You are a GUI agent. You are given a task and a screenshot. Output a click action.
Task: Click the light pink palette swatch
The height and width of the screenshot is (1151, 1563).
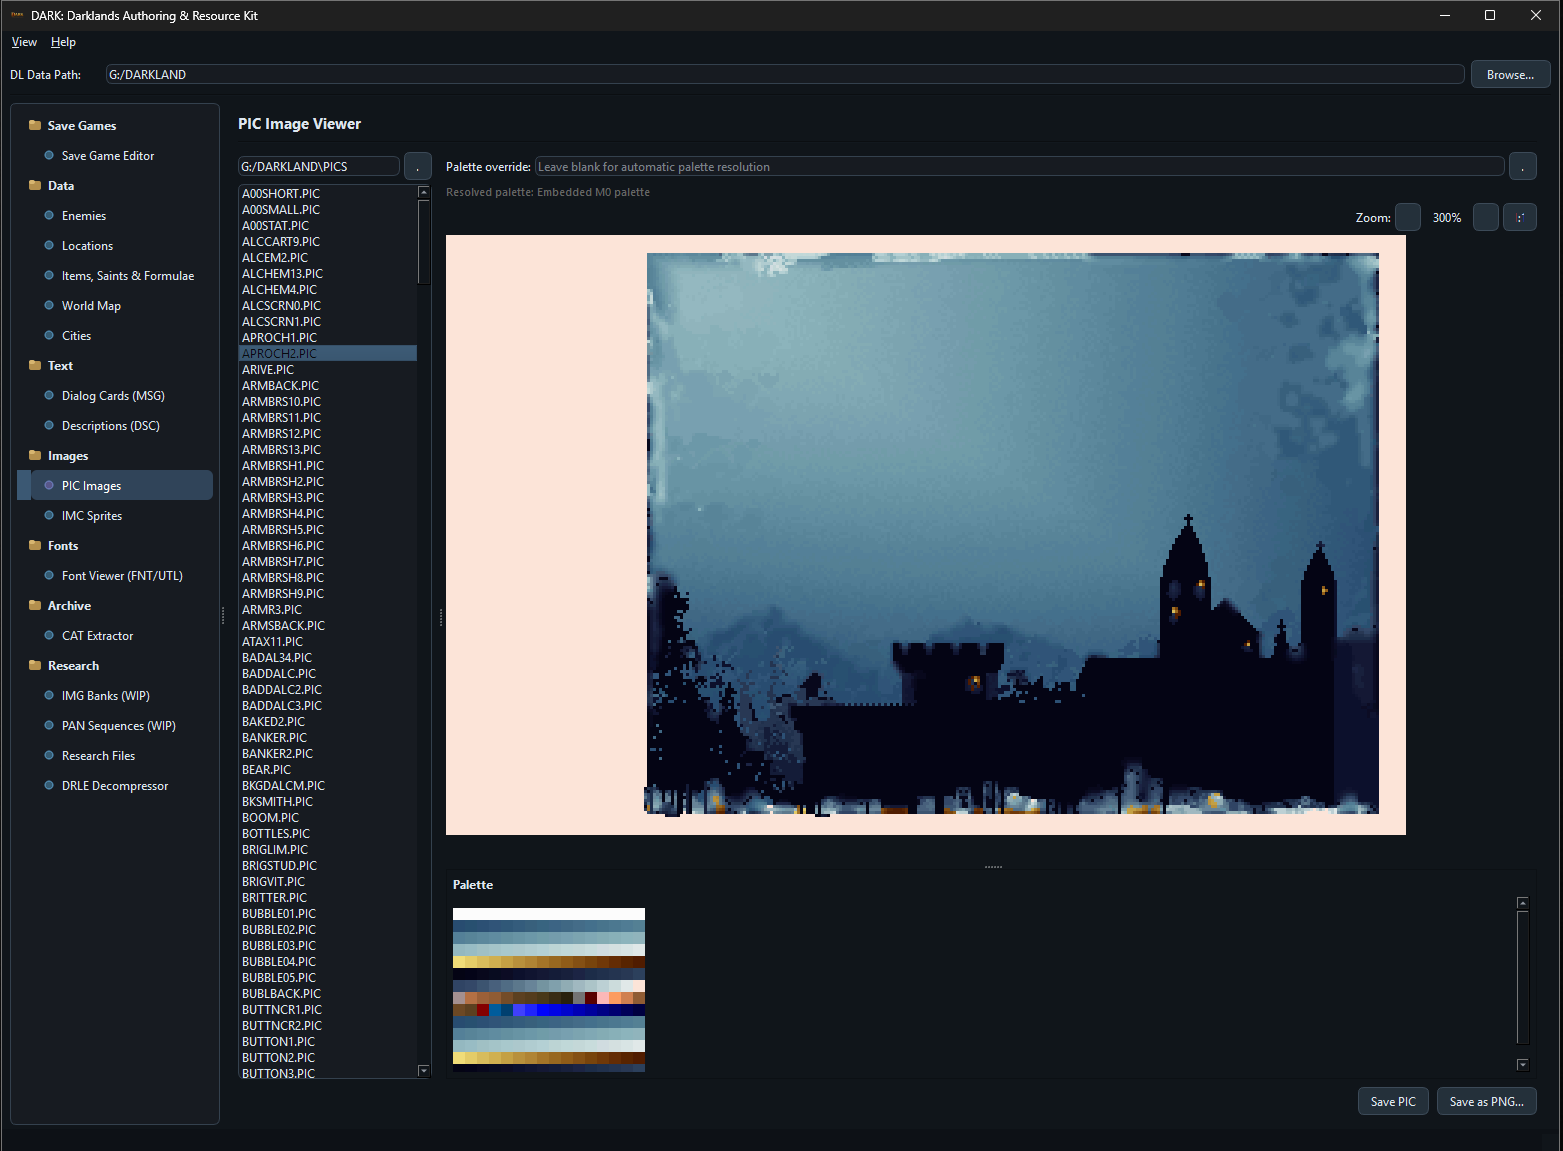[603, 997]
